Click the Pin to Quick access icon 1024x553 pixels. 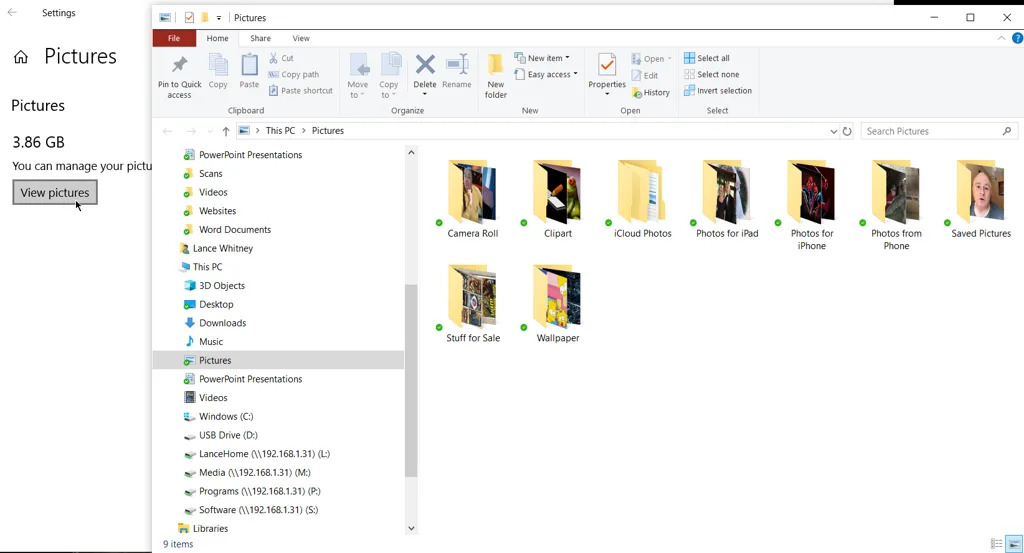(x=179, y=66)
